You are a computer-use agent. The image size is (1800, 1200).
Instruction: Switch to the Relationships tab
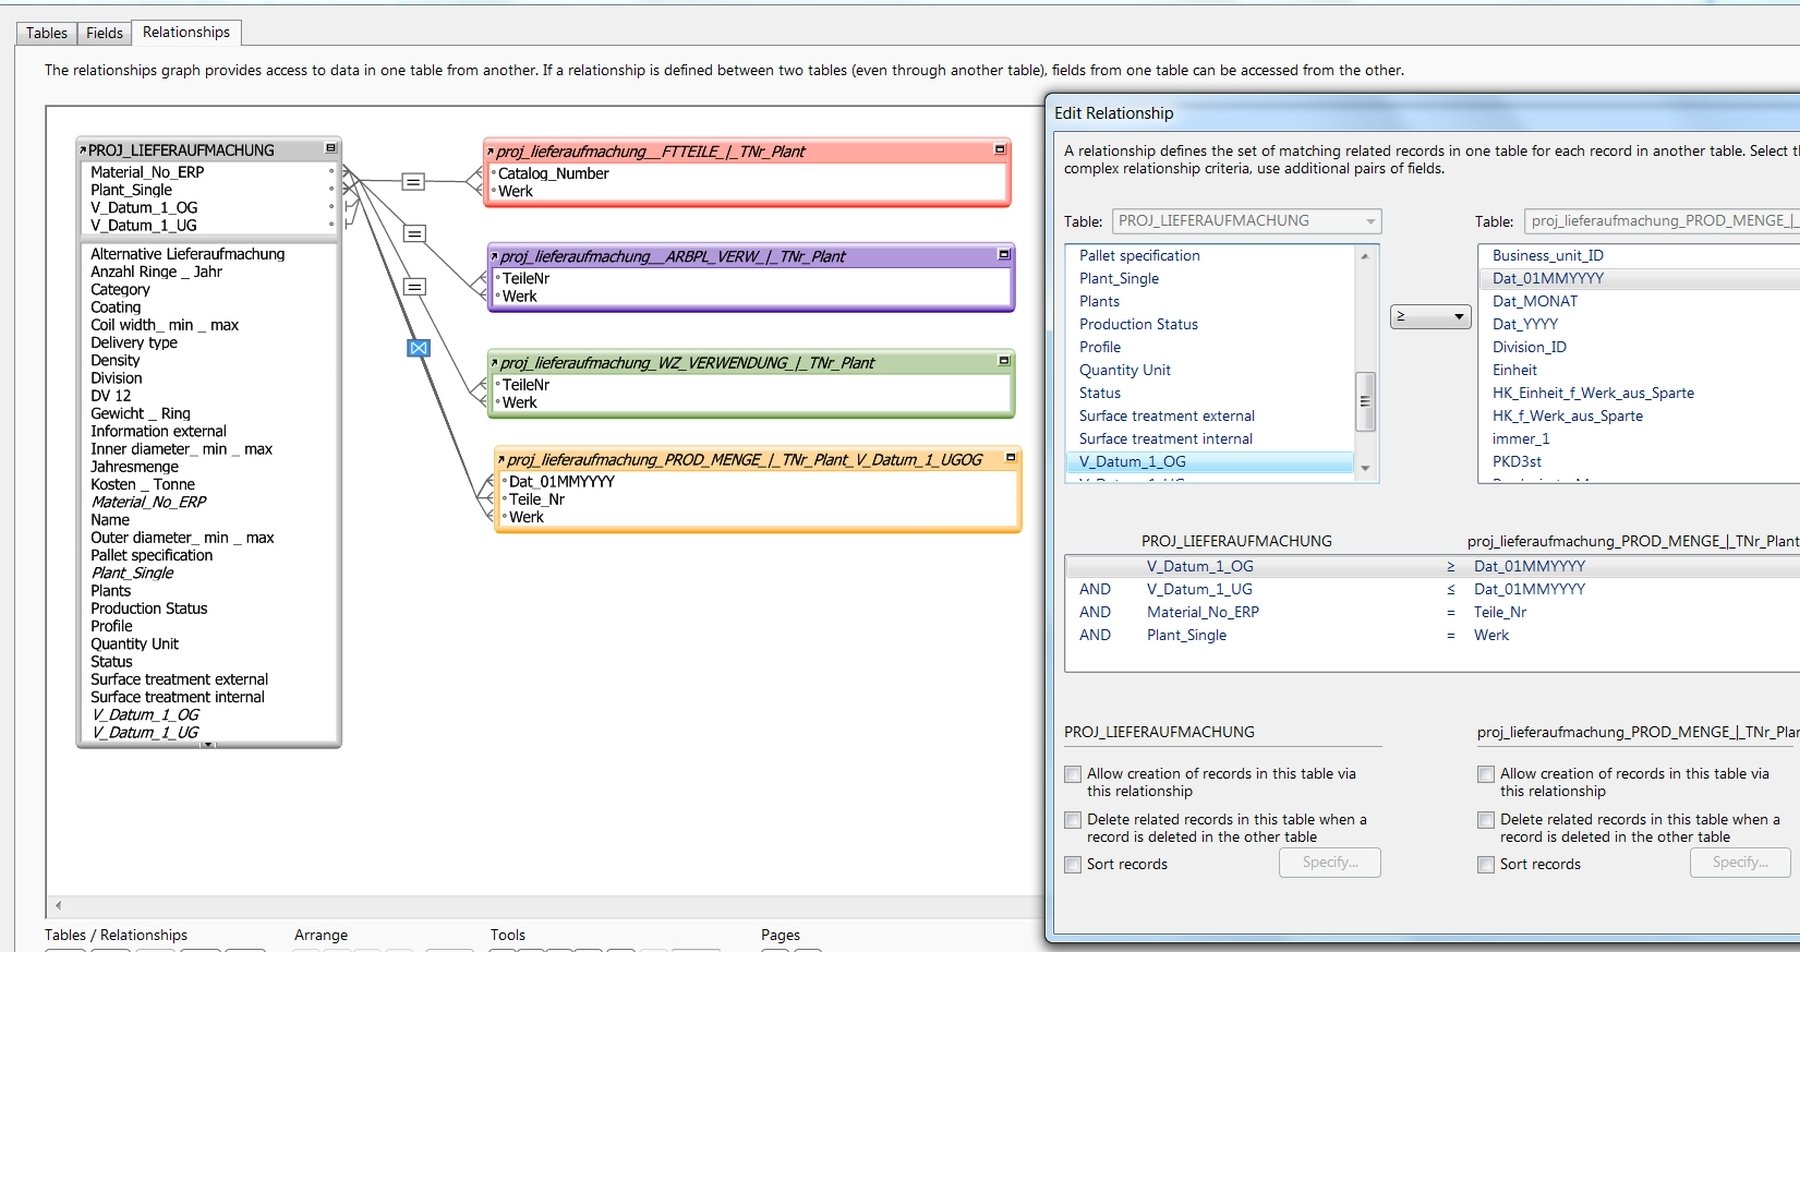point(186,32)
